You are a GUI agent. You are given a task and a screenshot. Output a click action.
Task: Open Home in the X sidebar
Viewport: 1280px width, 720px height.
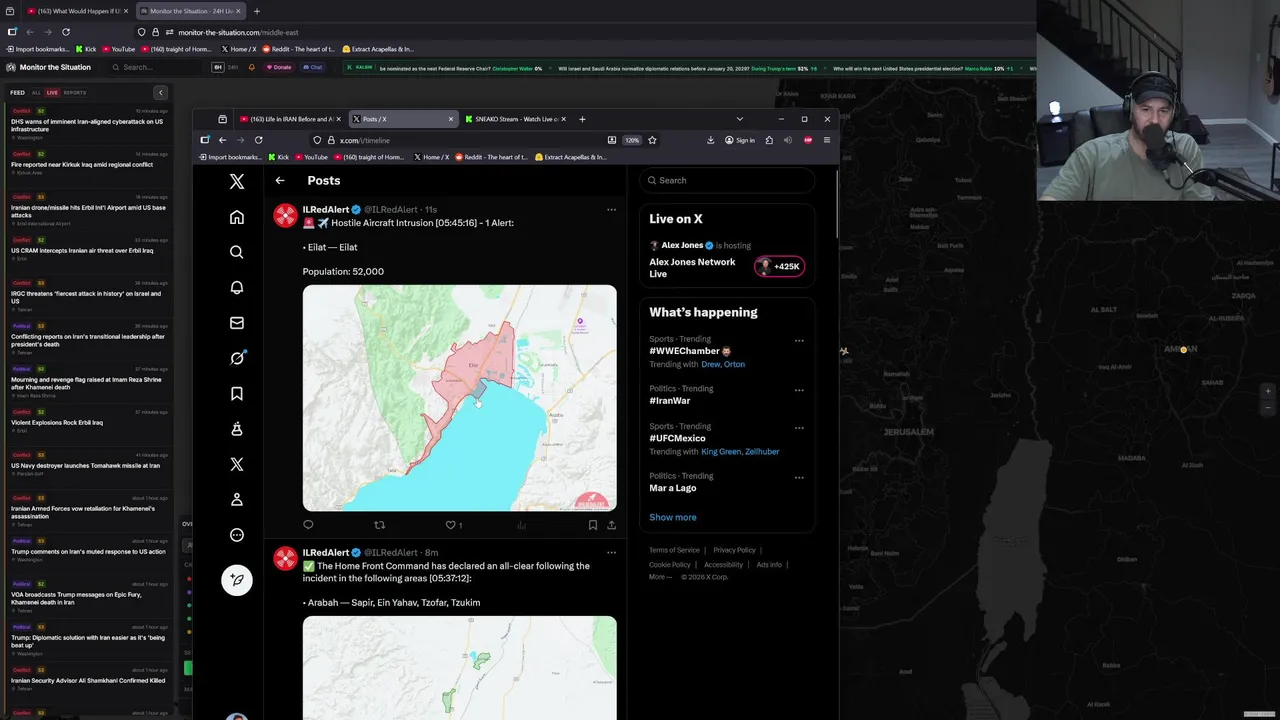(x=237, y=217)
